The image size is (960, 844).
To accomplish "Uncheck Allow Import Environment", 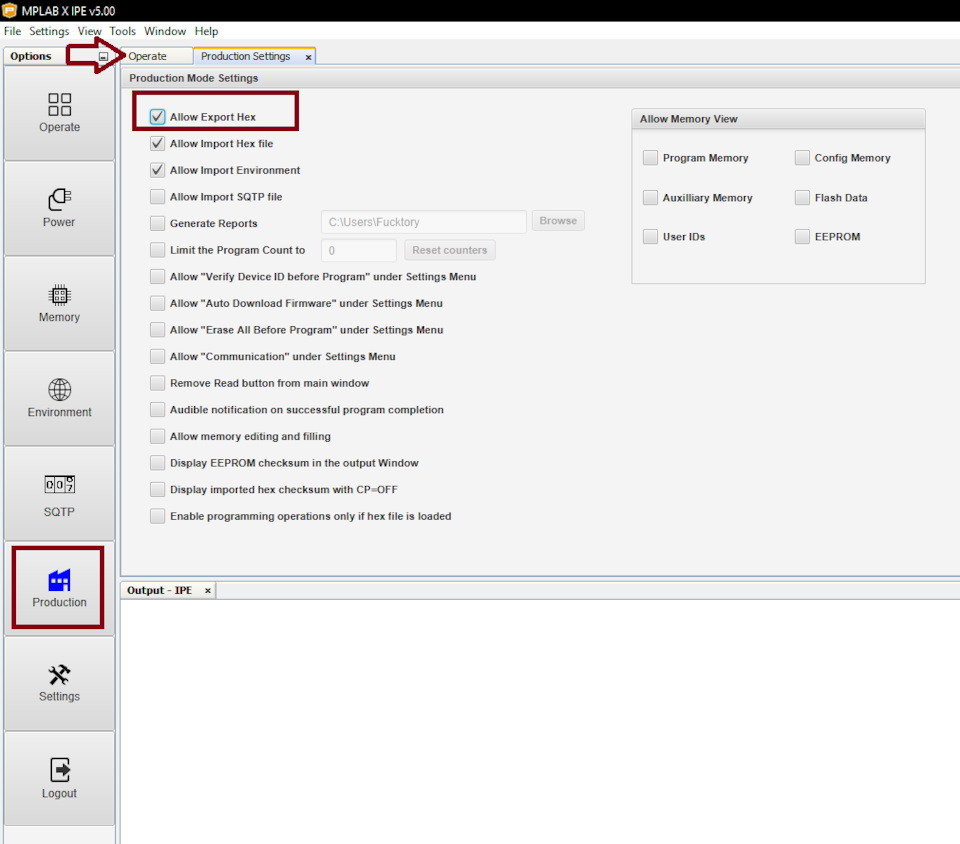I will (157, 170).
